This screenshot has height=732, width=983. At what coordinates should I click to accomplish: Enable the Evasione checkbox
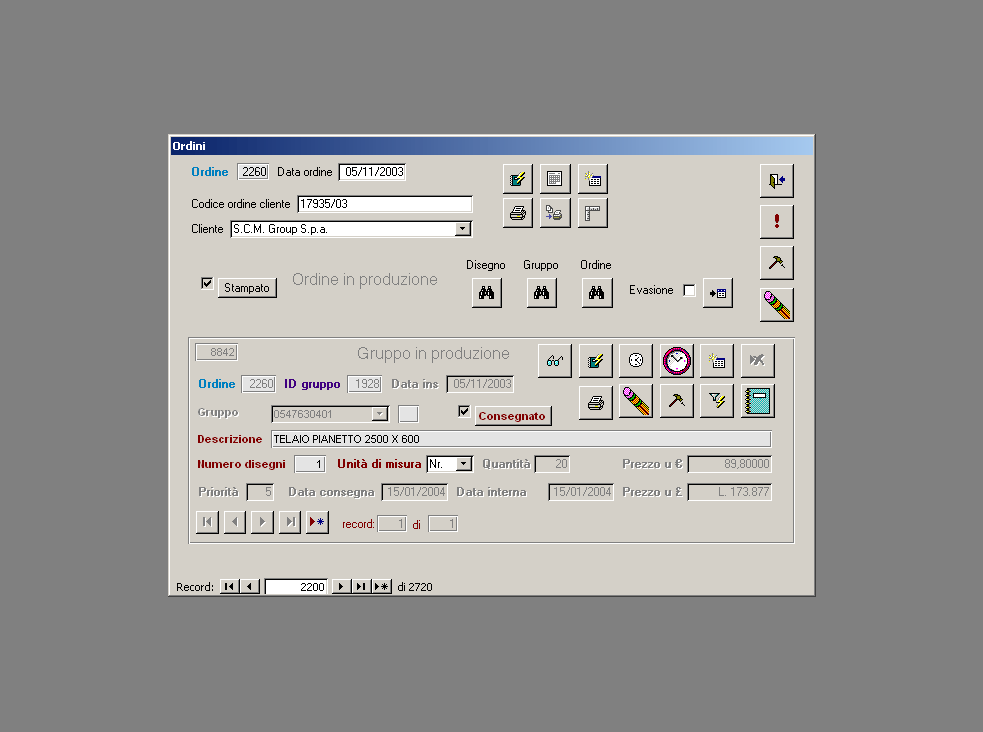689,290
